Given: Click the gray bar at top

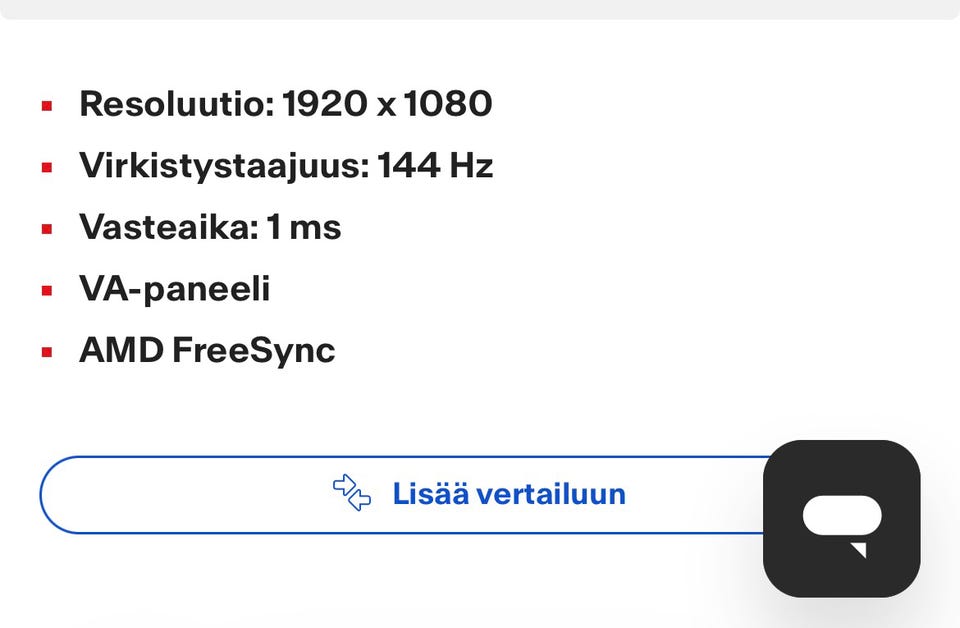Looking at the screenshot, I should (480, 8).
